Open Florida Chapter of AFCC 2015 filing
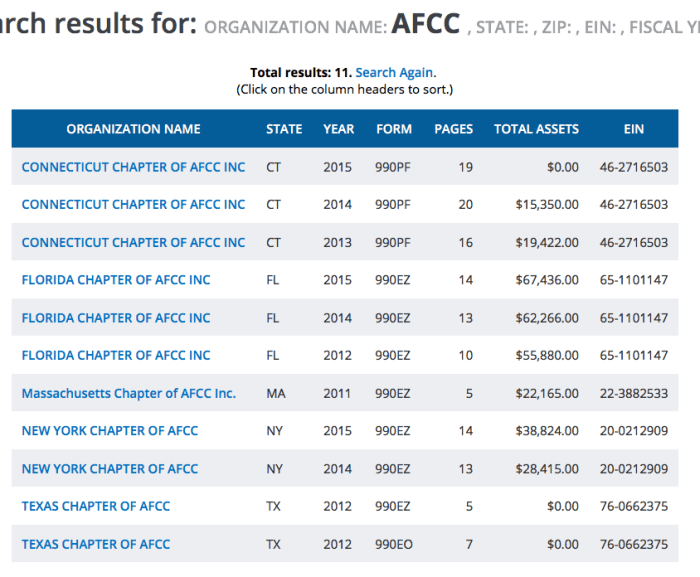700x577 pixels. pyautogui.click(x=116, y=280)
